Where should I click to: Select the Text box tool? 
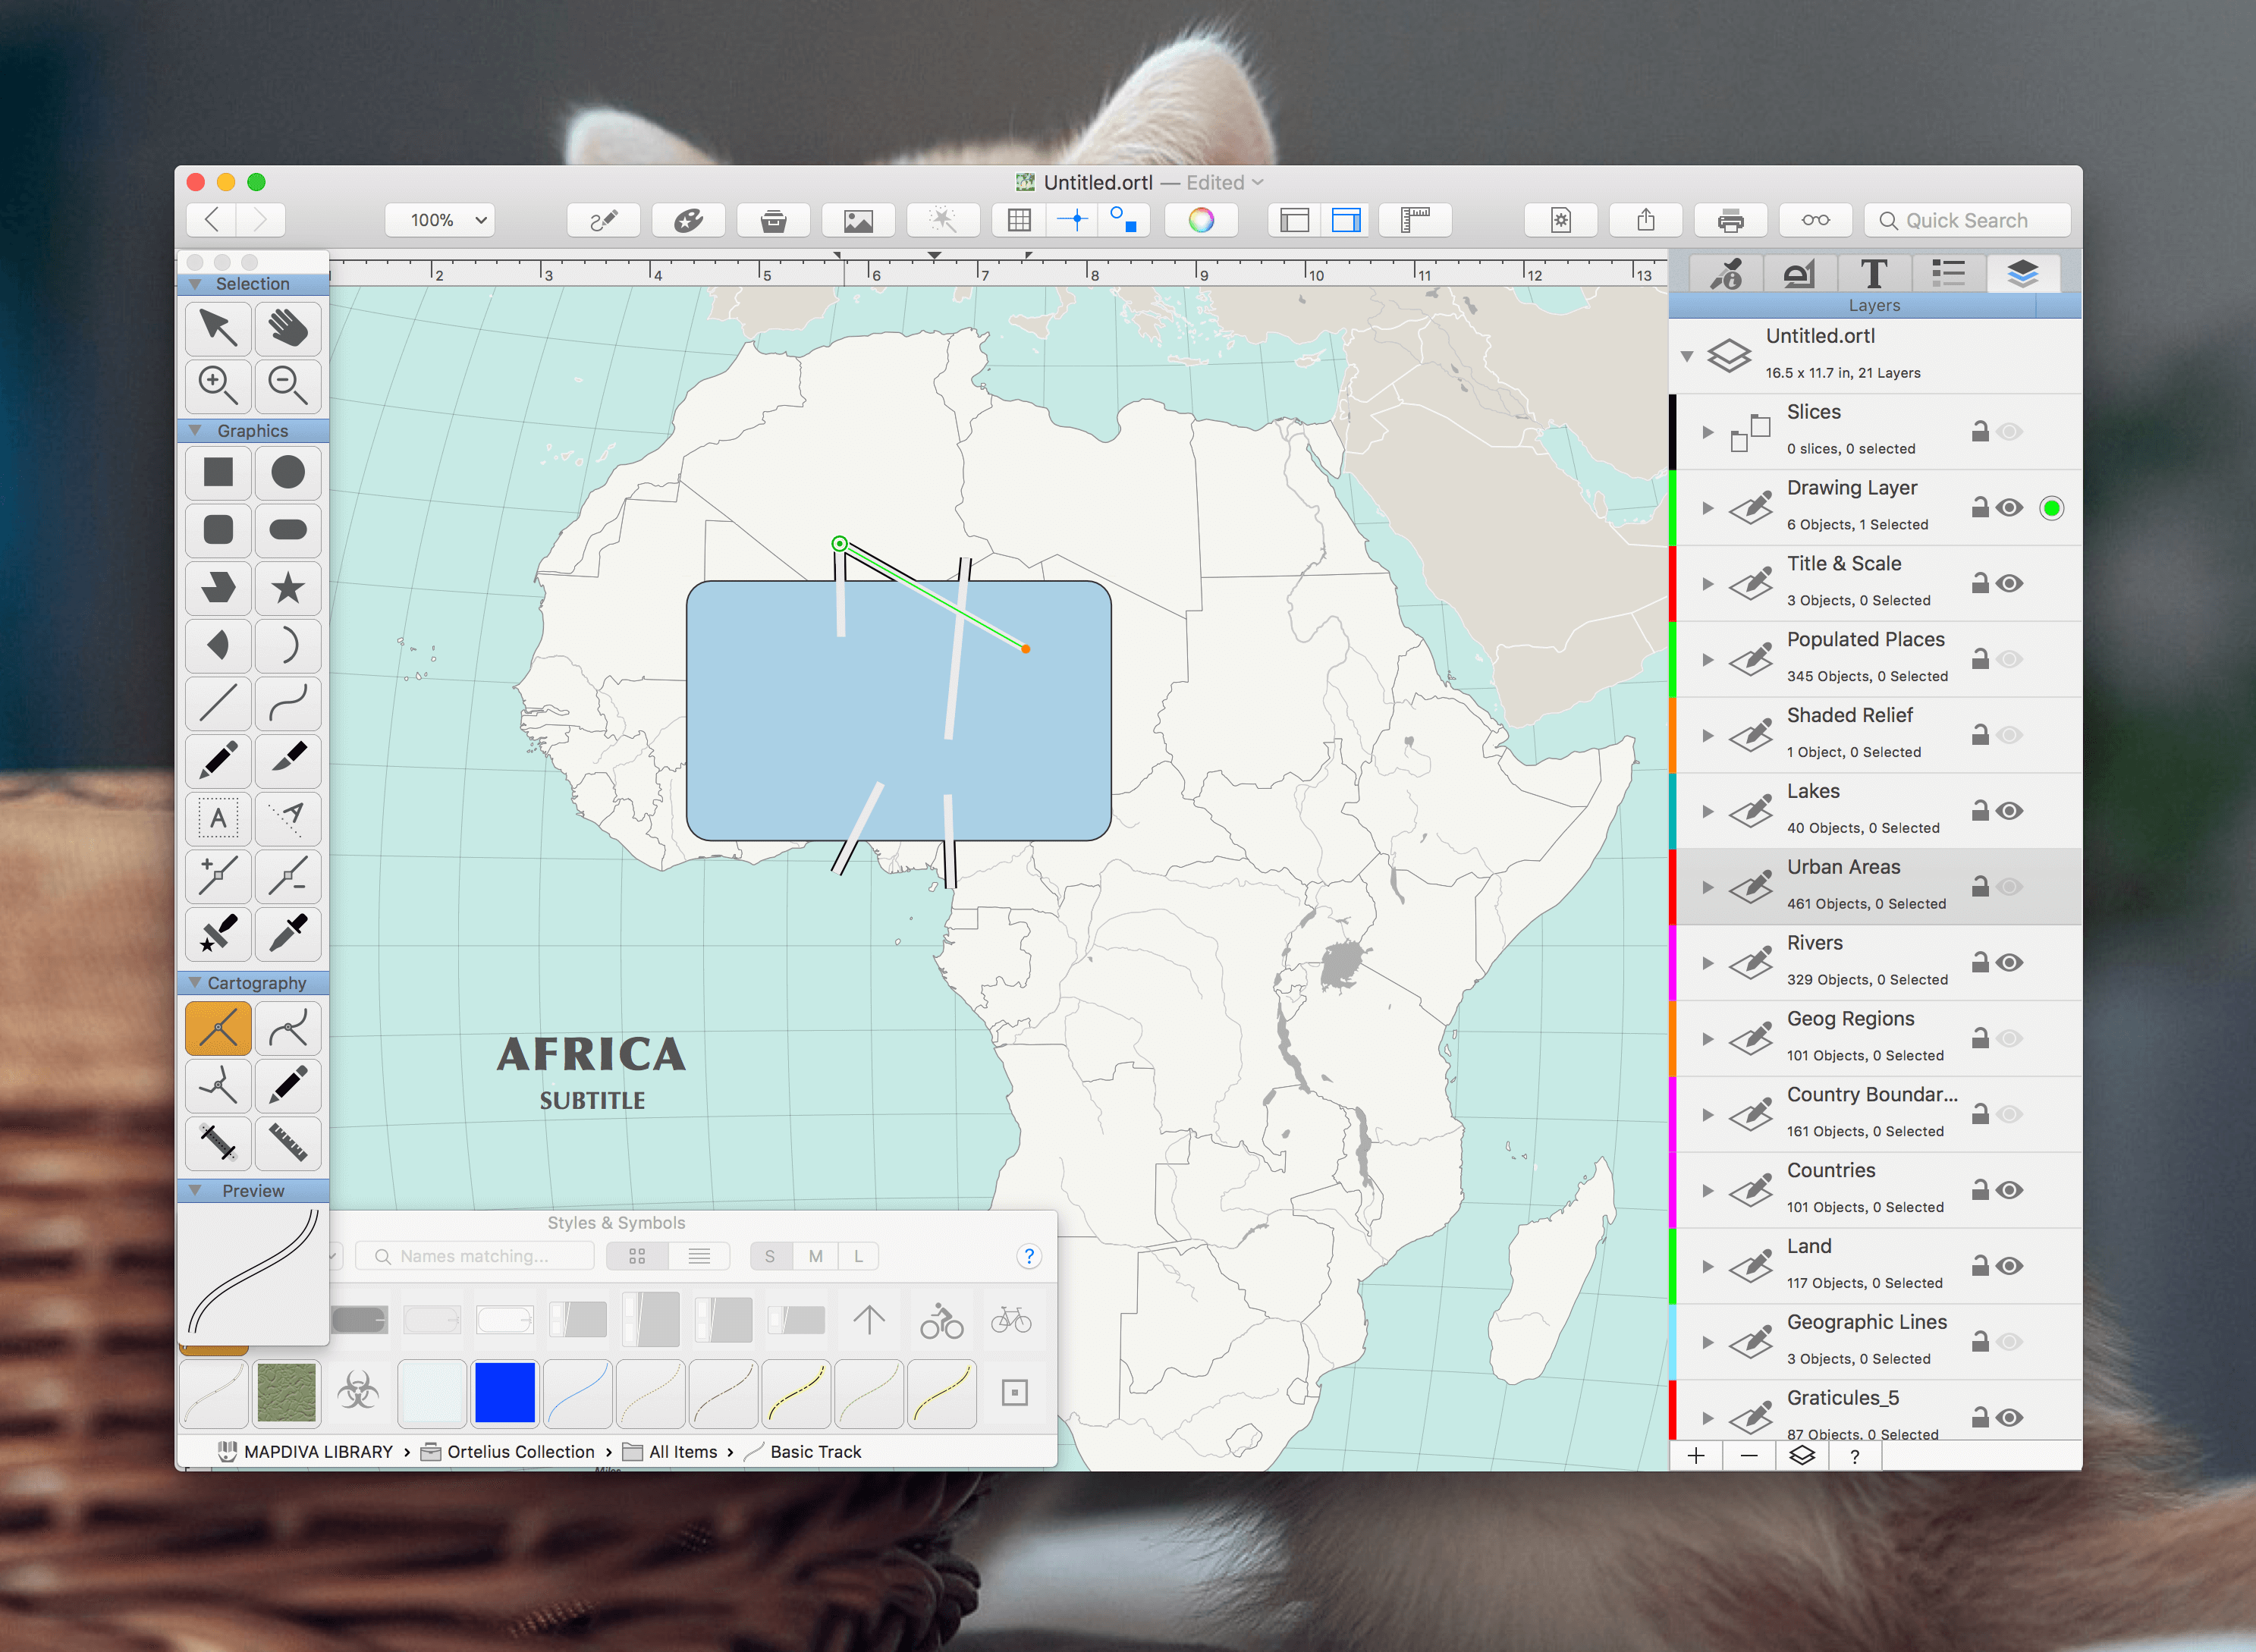coord(218,819)
